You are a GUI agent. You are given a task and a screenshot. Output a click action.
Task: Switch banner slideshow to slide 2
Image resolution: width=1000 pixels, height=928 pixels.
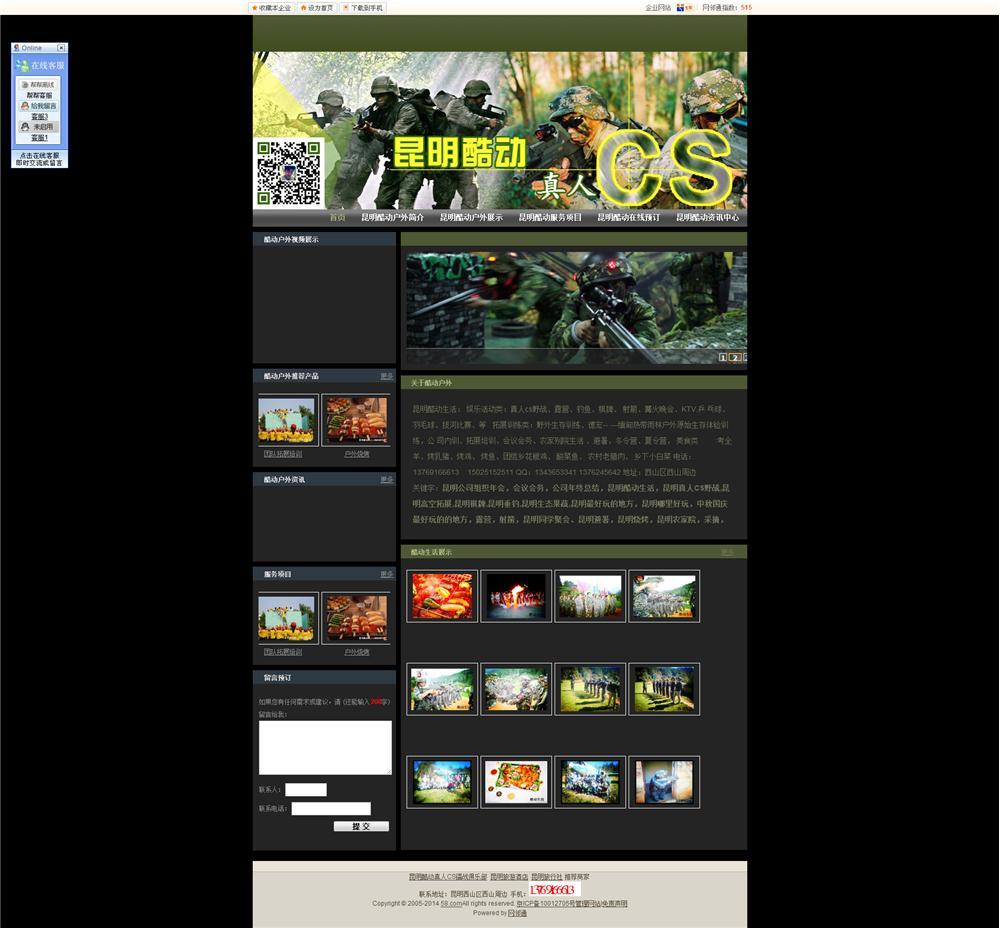click(x=735, y=357)
